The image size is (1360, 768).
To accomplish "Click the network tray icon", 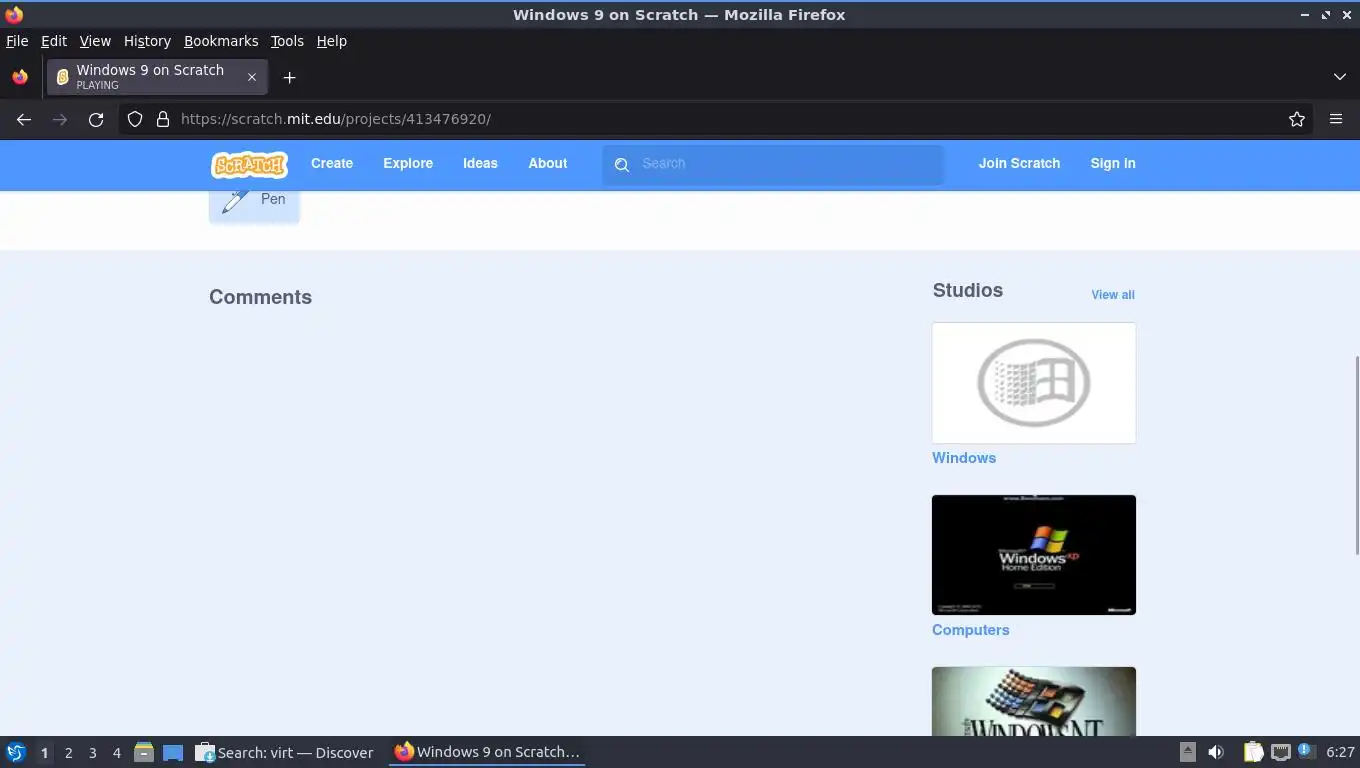I will point(1280,752).
